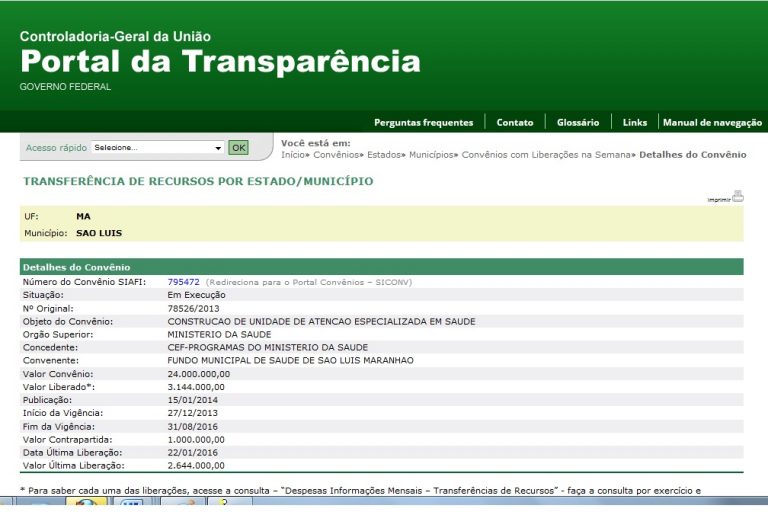Click the município value SAO LUIS
The height and width of the screenshot is (515, 768).
pyautogui.click(x=99, y=233)
